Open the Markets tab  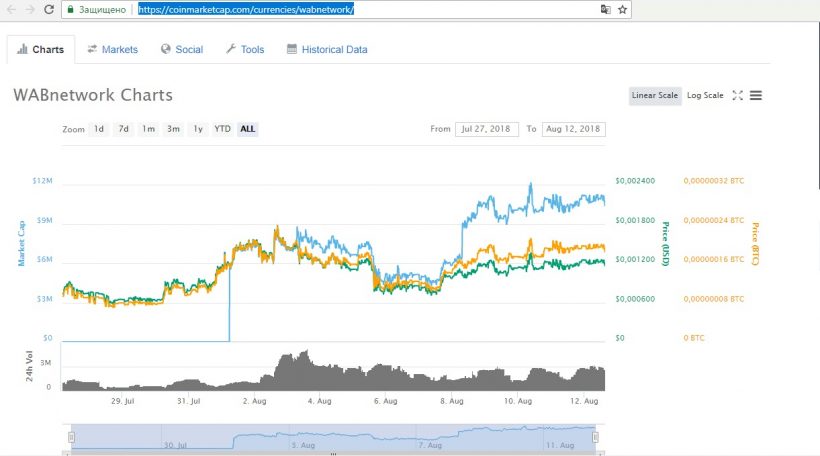pos(112,49)
